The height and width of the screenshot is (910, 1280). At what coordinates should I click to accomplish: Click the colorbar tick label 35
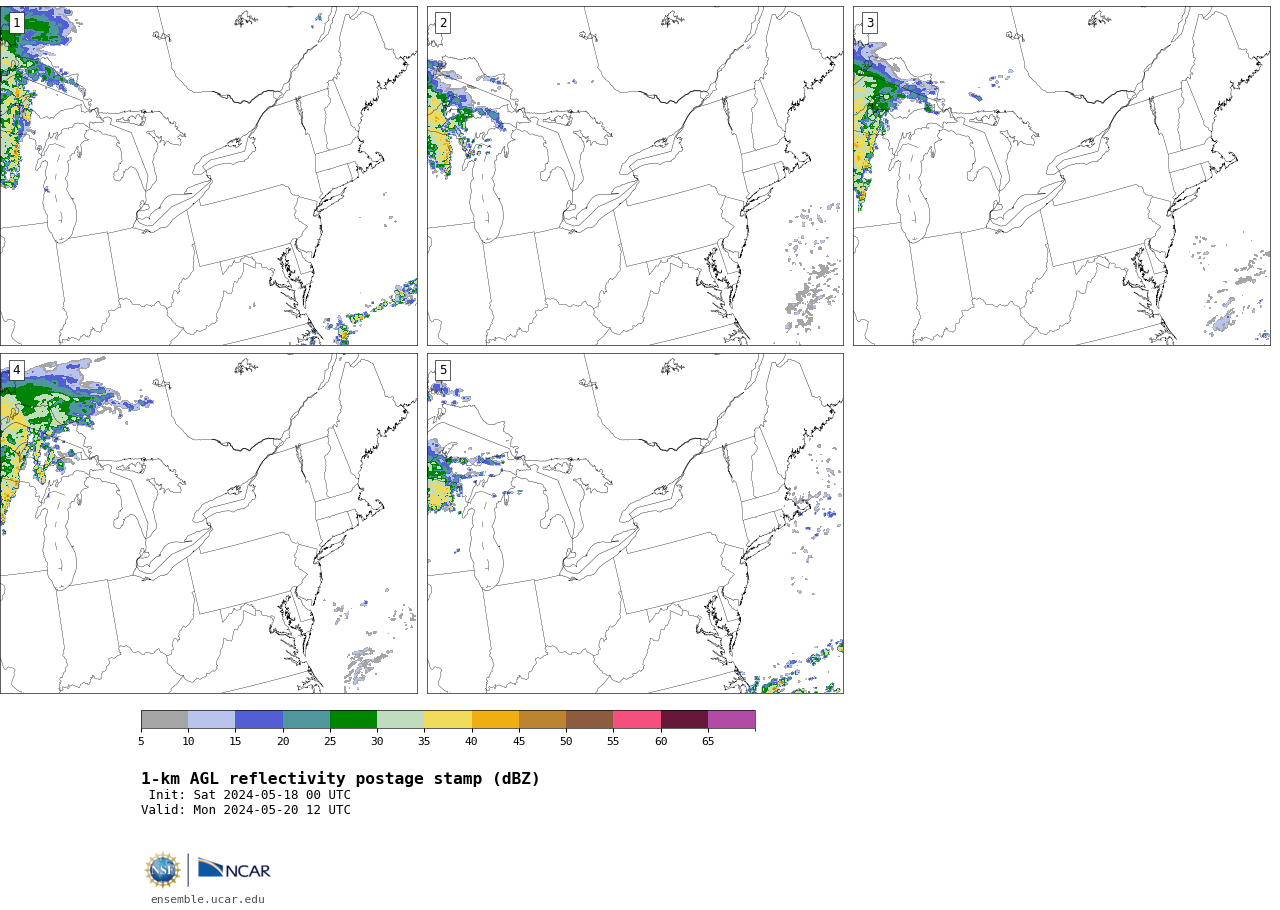[424, 741]
